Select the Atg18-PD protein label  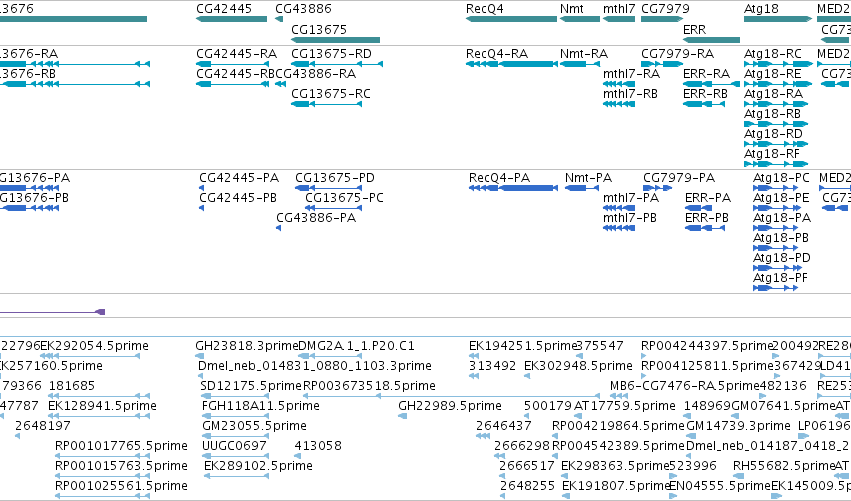[x=782, y=258]
